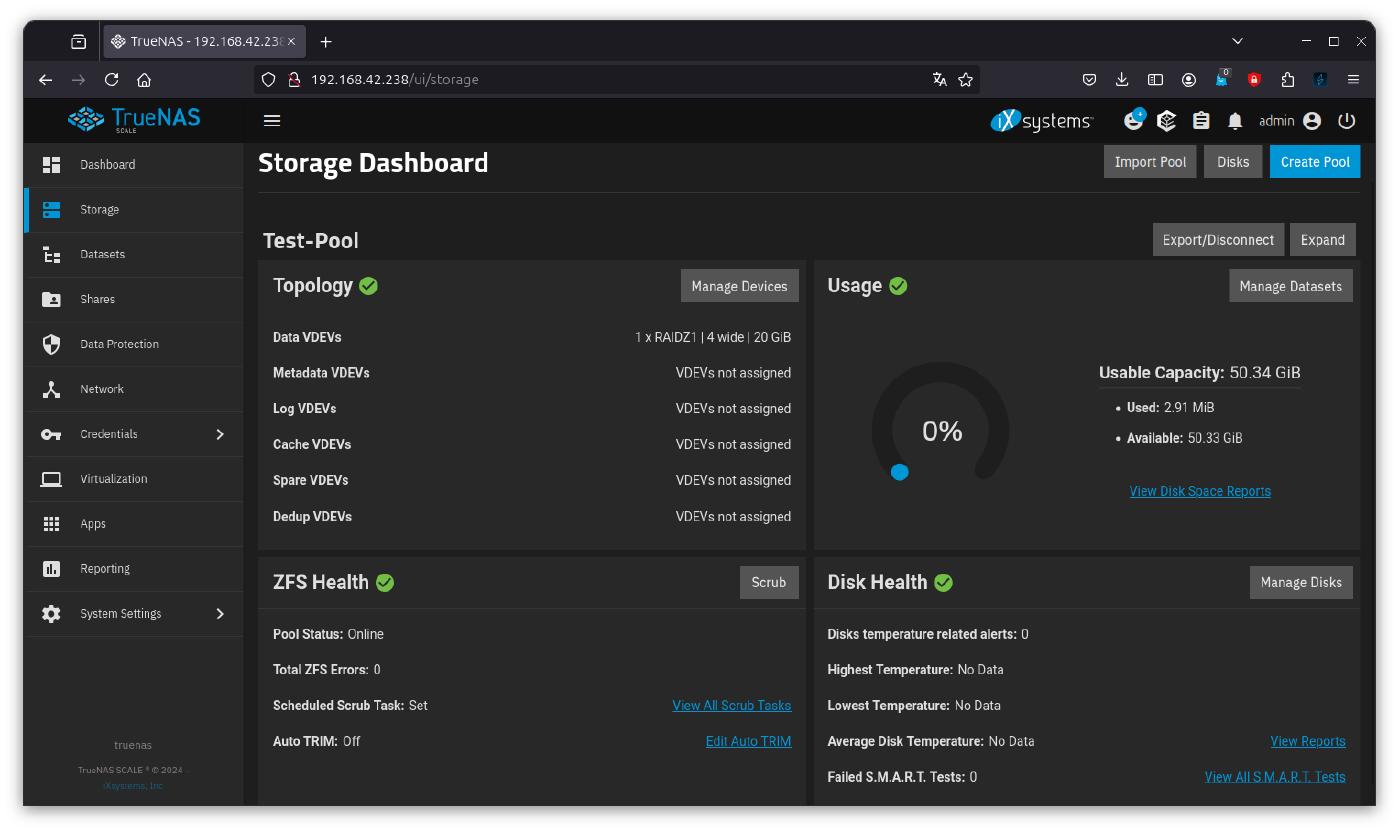The image size is (1399, 832).
Task: Go to Datasets in sidebar
Action: (103, 254)
